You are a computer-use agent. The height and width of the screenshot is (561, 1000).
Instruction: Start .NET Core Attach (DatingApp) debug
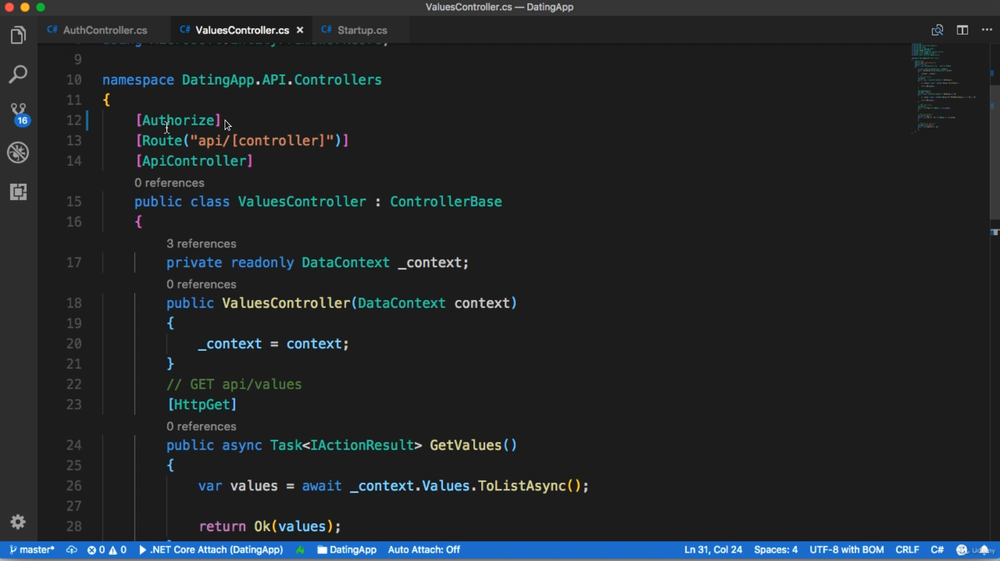click(x=210, y=550)
